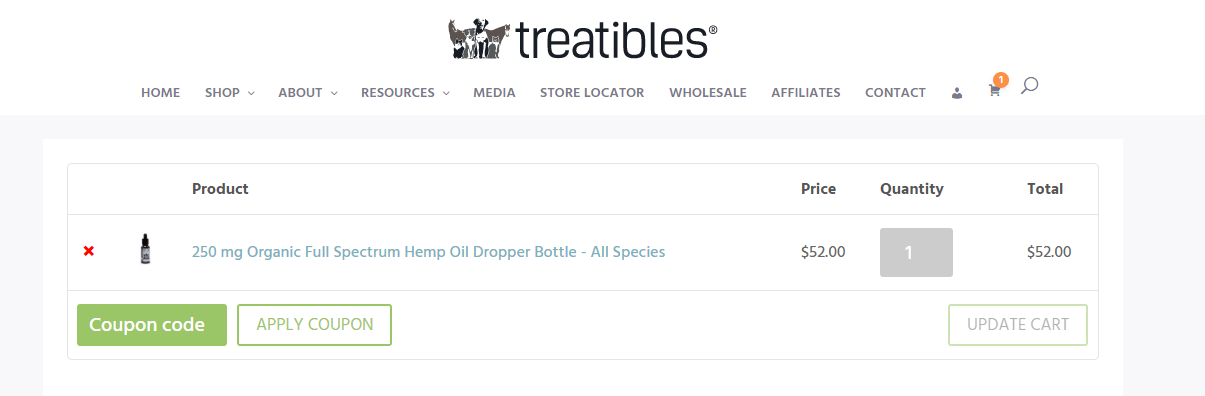The width and height of the screenshot is (1205, 396).
Task: Open the shopping cart icon
Action: click(x=994, y=91)
